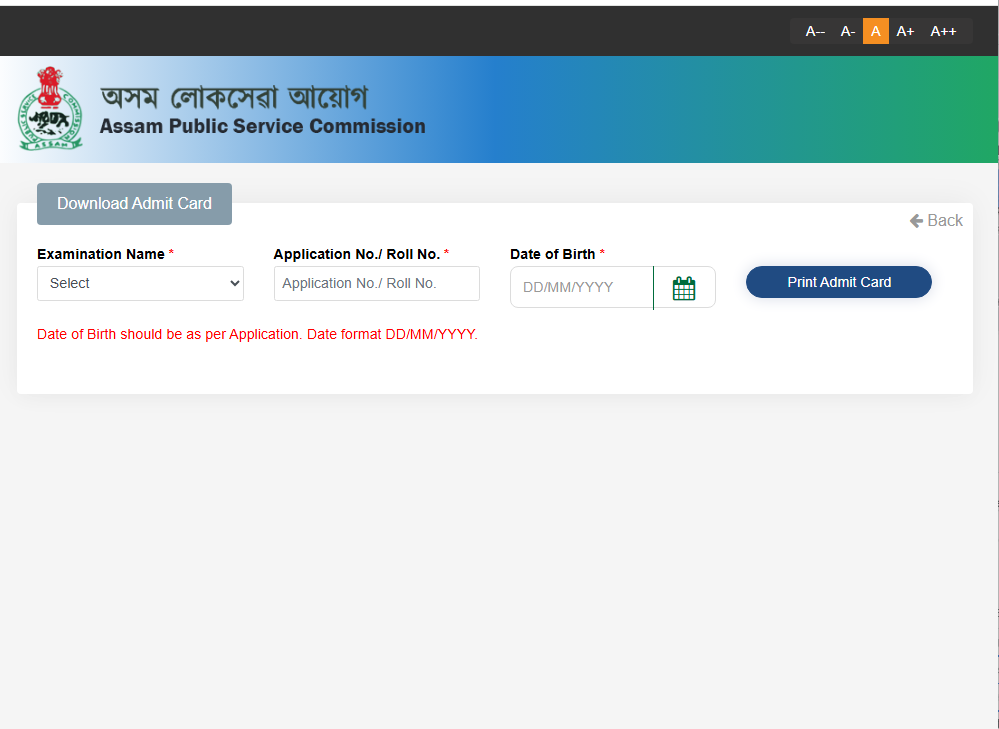The image size is (999, 729).
Task: Click the DD/MM/YYYY date of birth field
Action: pos(581,288)
